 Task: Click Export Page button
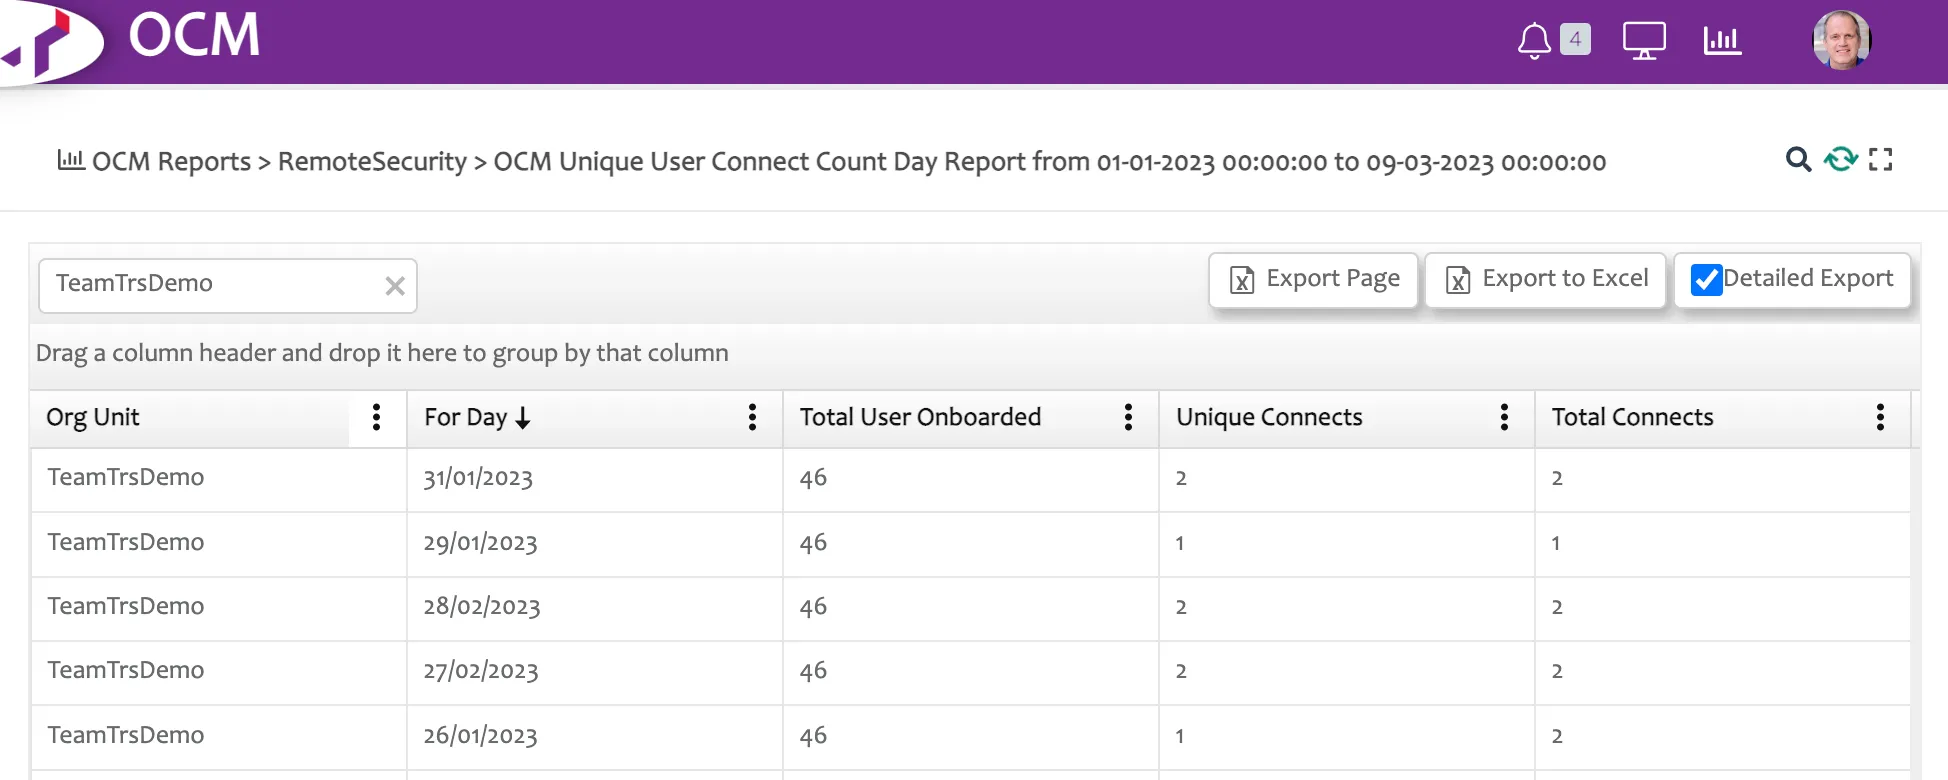(1313, 280)
